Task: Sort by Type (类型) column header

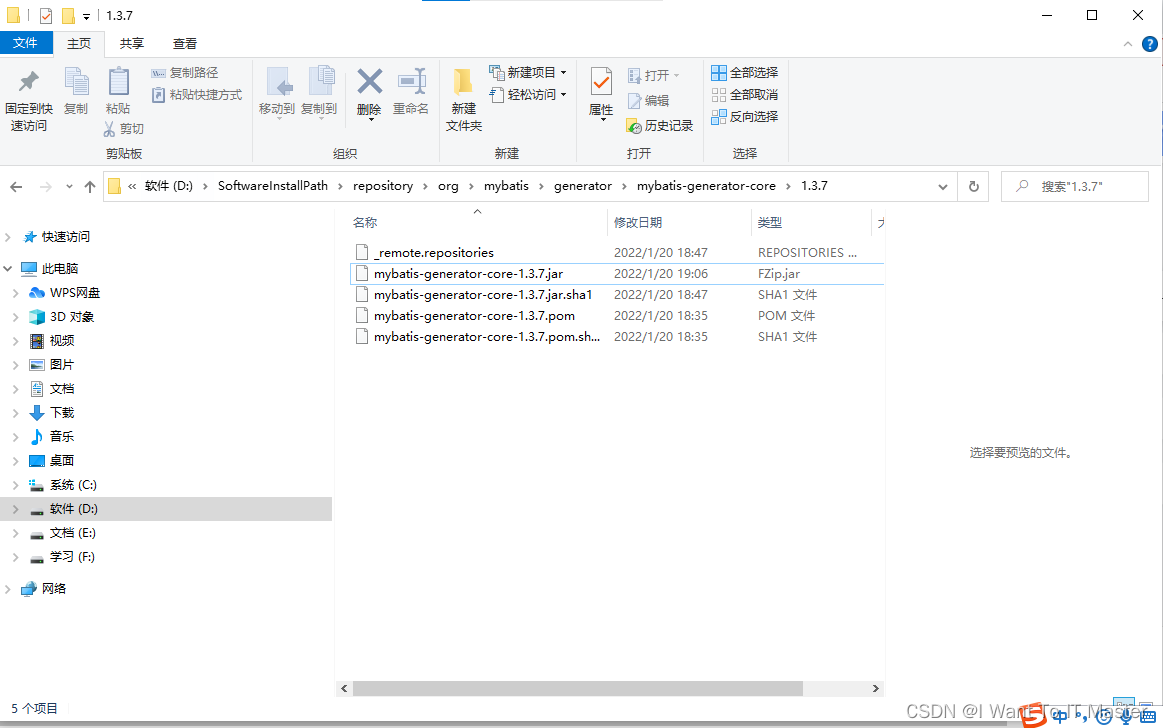Action: 811,222
